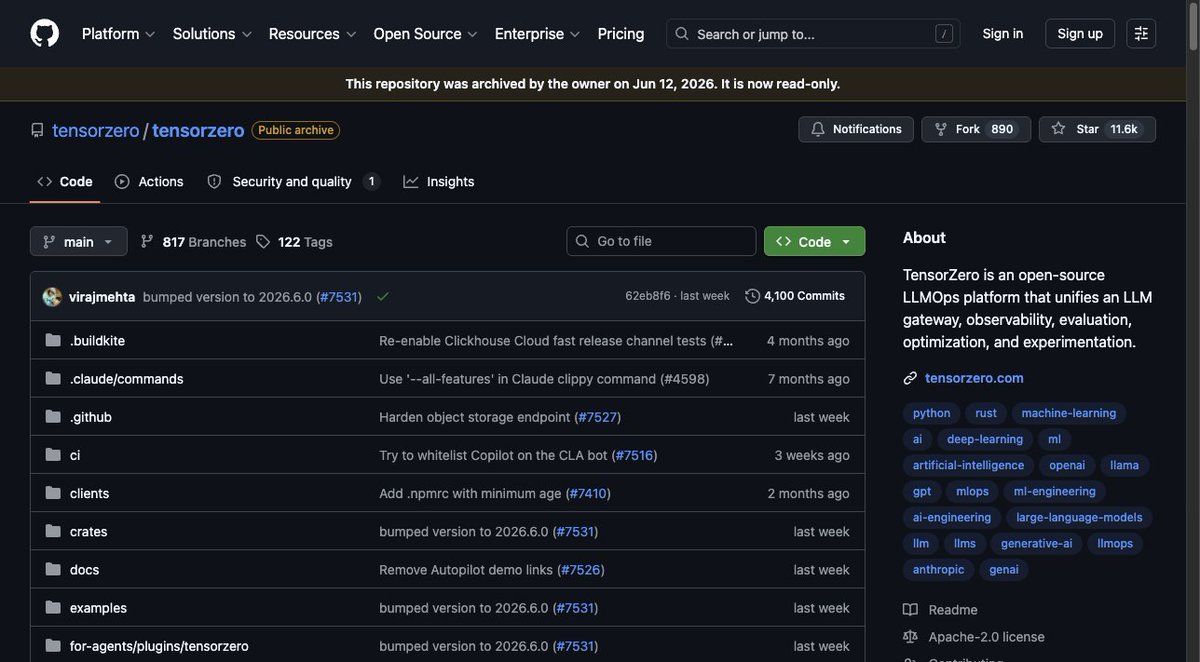Open pull request #7516 link

point(634,455)
